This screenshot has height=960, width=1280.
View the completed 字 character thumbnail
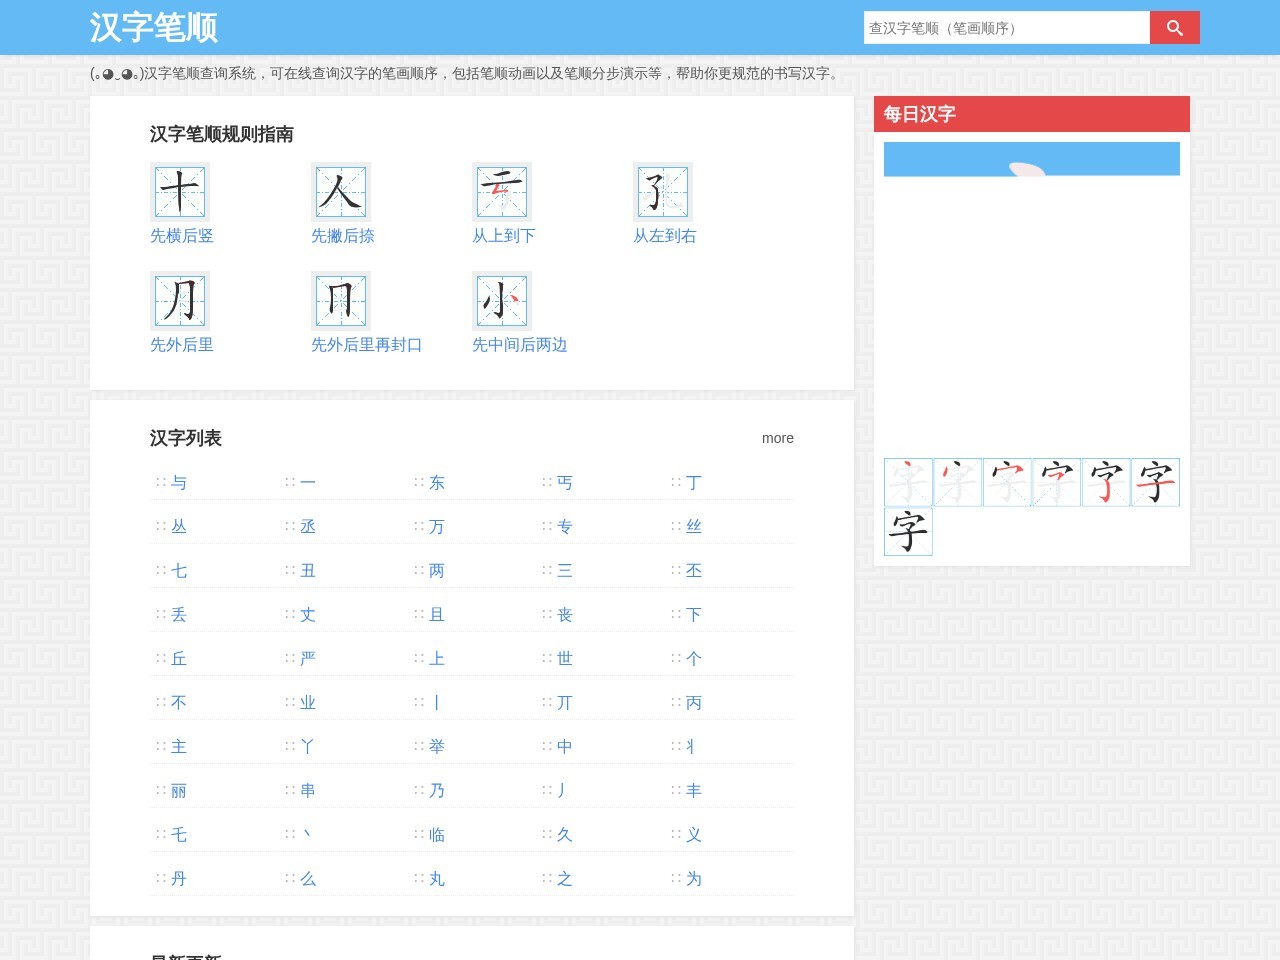[908, 531]
